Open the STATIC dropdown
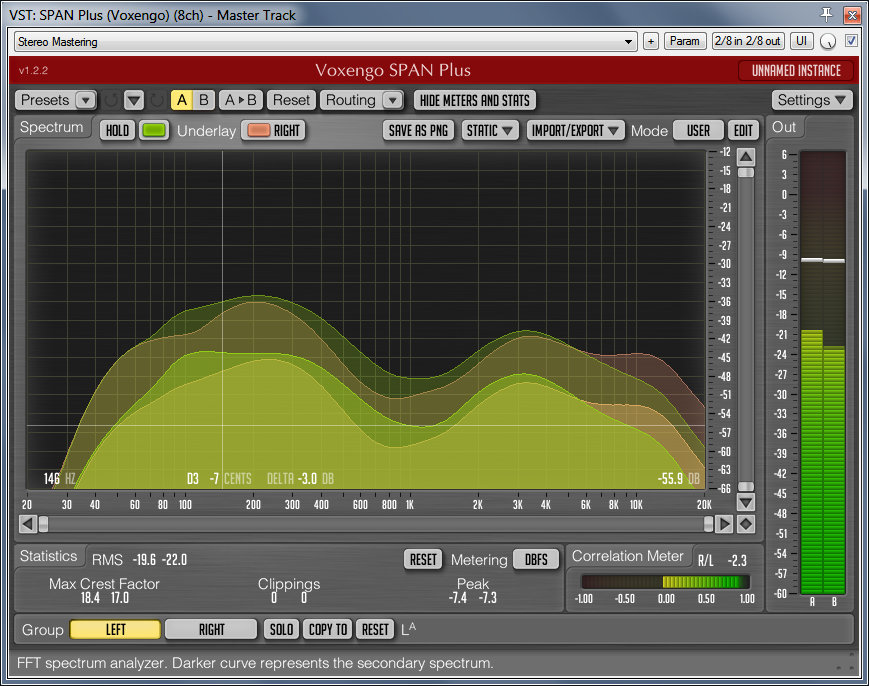Image resolution: width=869 pixels, height=686 pixels. click(490, 131)
